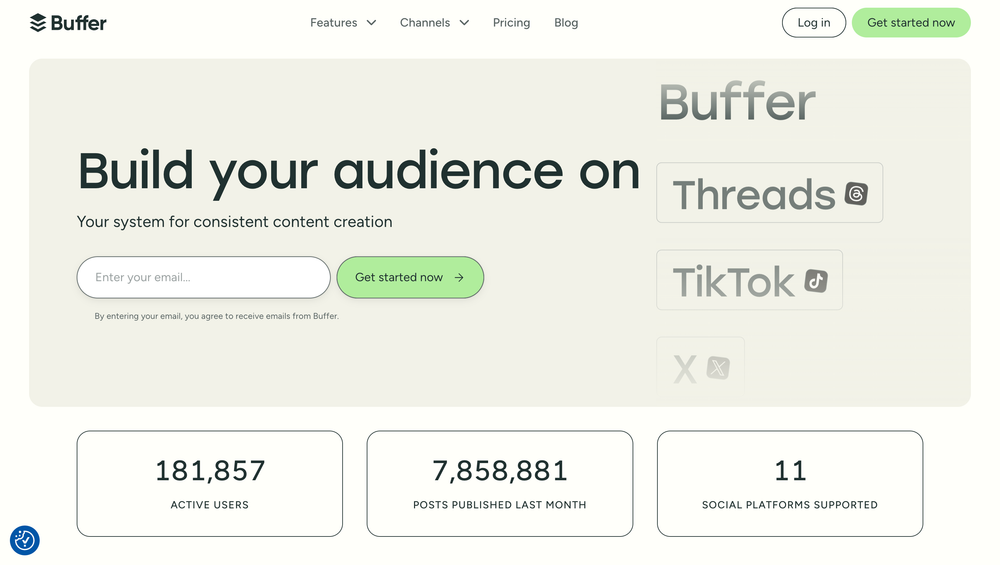Viewport: 1000px width, 565px height.
Task: Click the large Buffer animated word
Action: pyautogui.click(x=737, y=102)
